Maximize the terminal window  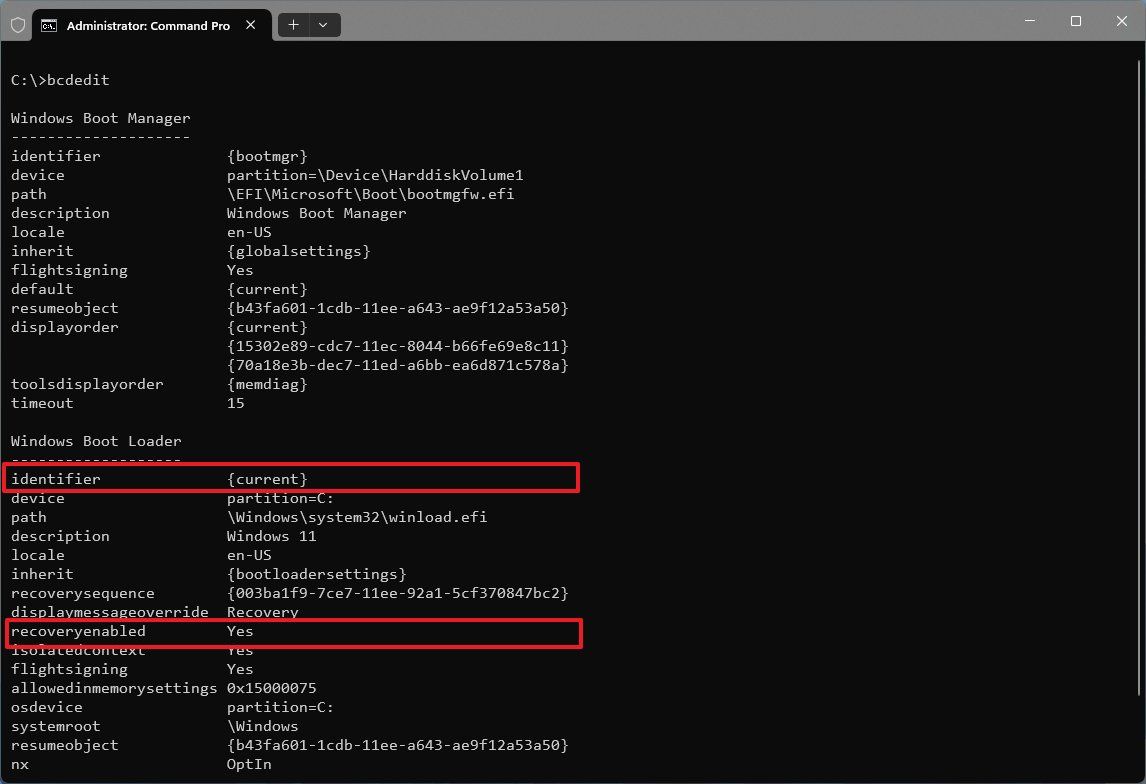1076,20
